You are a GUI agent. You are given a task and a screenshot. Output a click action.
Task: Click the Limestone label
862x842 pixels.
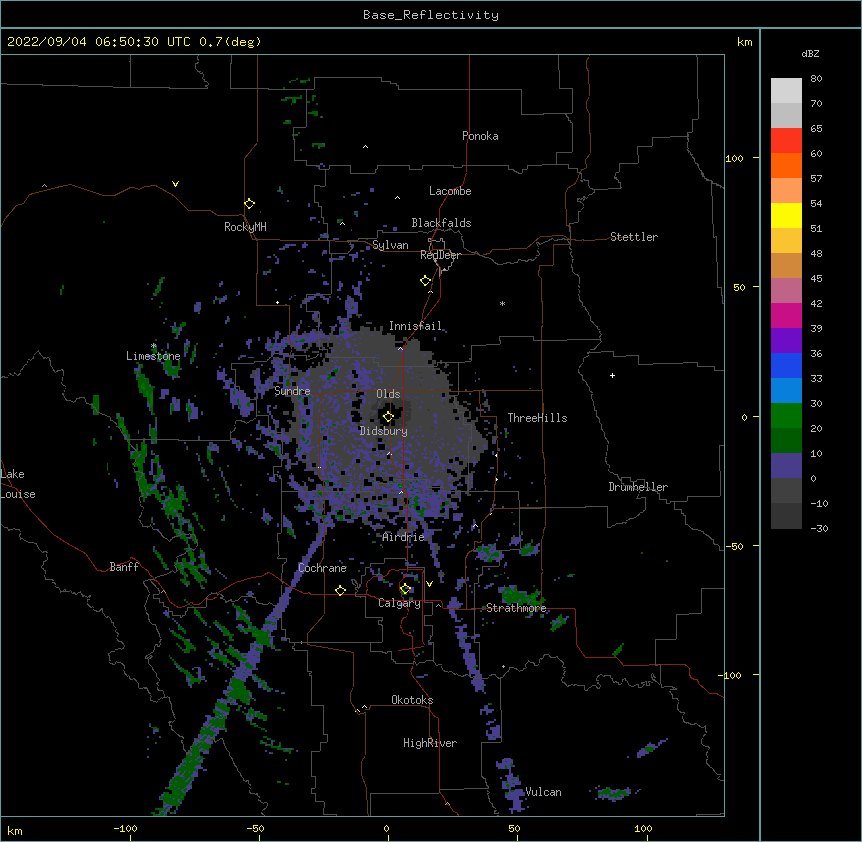click(x=153, y=356)
